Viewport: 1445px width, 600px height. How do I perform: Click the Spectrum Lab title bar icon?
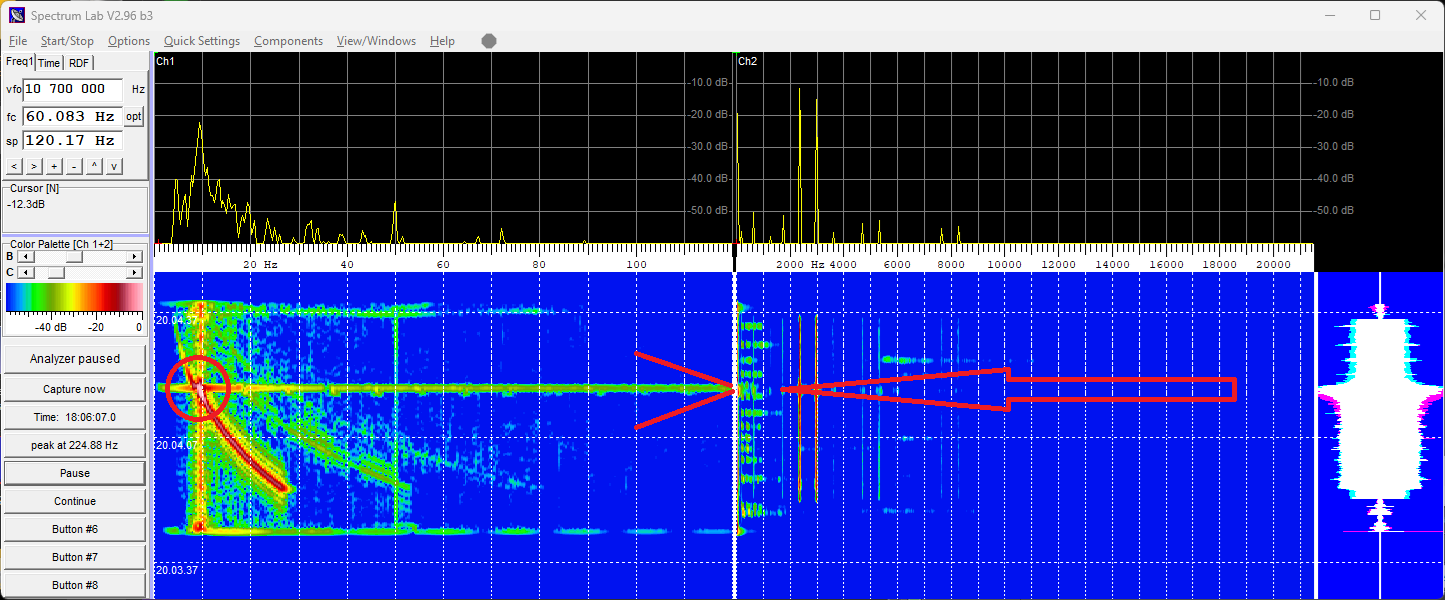tap(16, 15)
